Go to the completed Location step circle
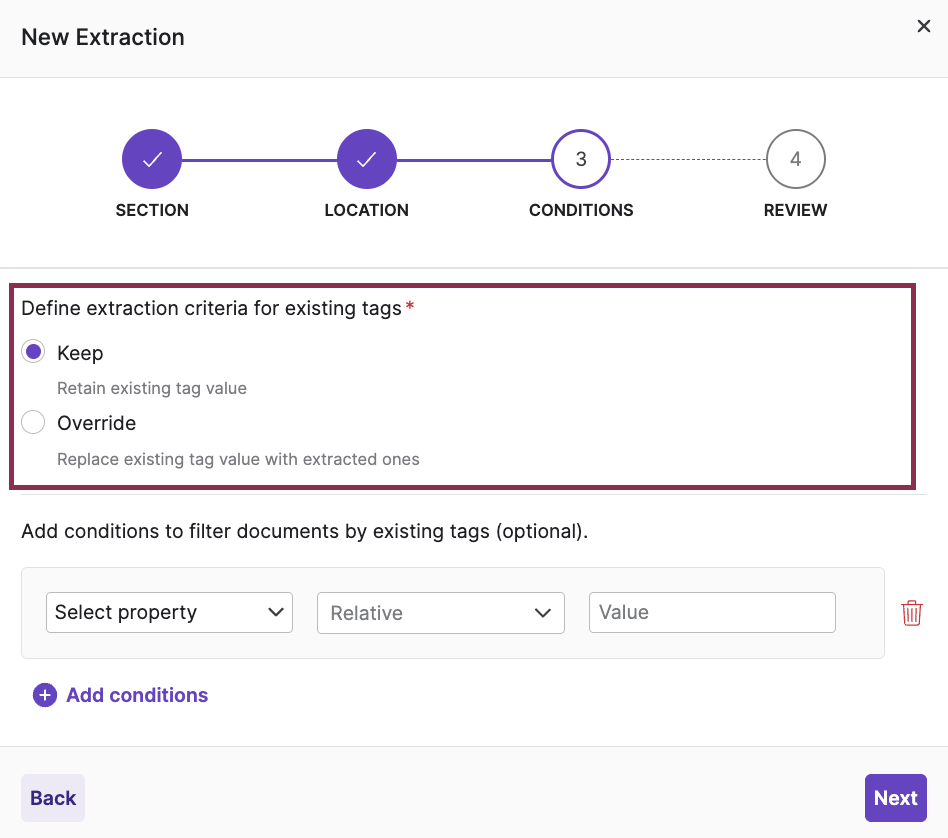The image size is (948, 838). pos(366,159)
